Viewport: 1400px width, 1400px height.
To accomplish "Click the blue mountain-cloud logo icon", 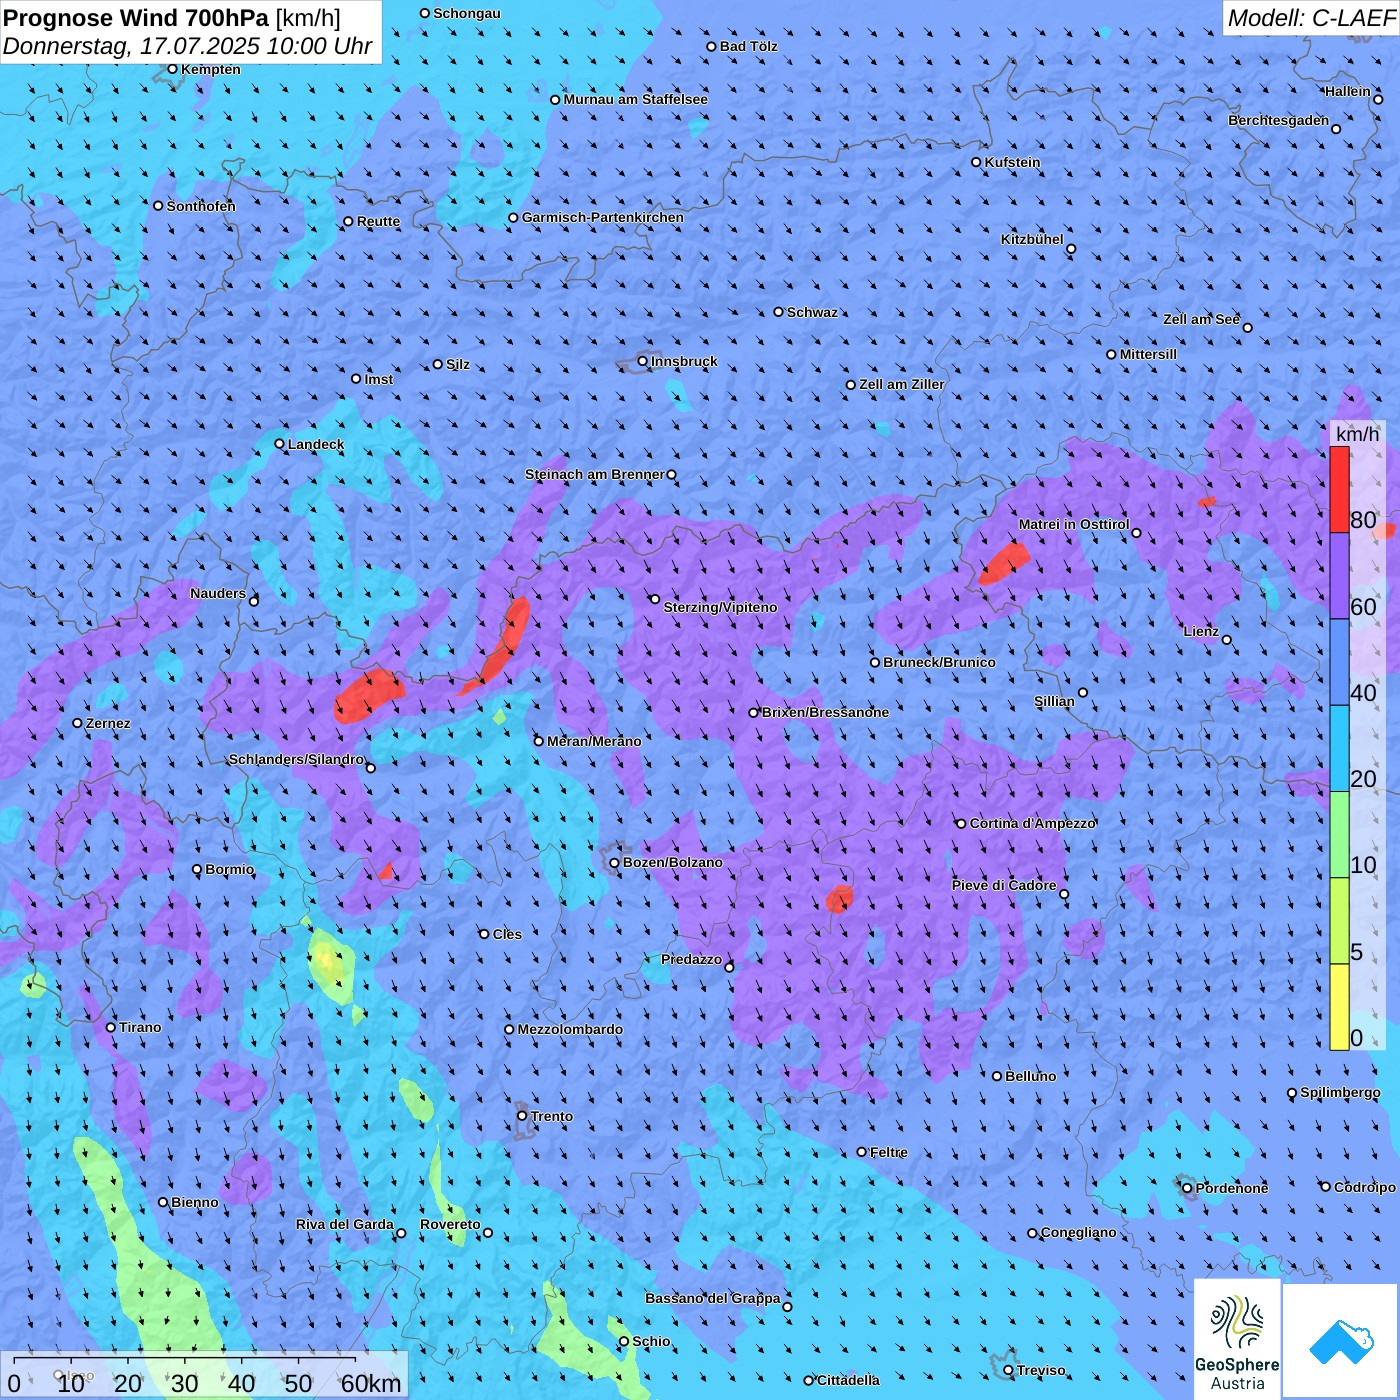I will [x=1340, y=1341].
